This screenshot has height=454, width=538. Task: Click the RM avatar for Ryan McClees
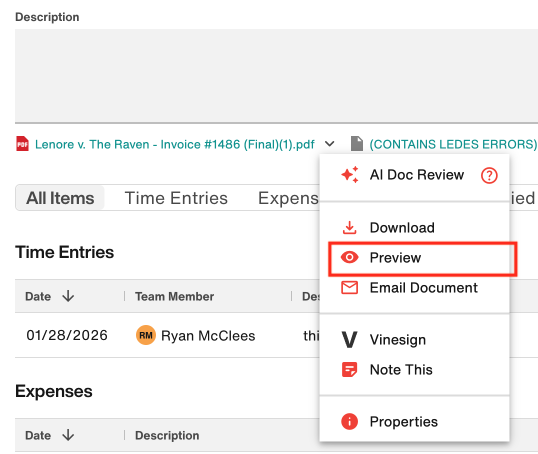click(146, 335)
